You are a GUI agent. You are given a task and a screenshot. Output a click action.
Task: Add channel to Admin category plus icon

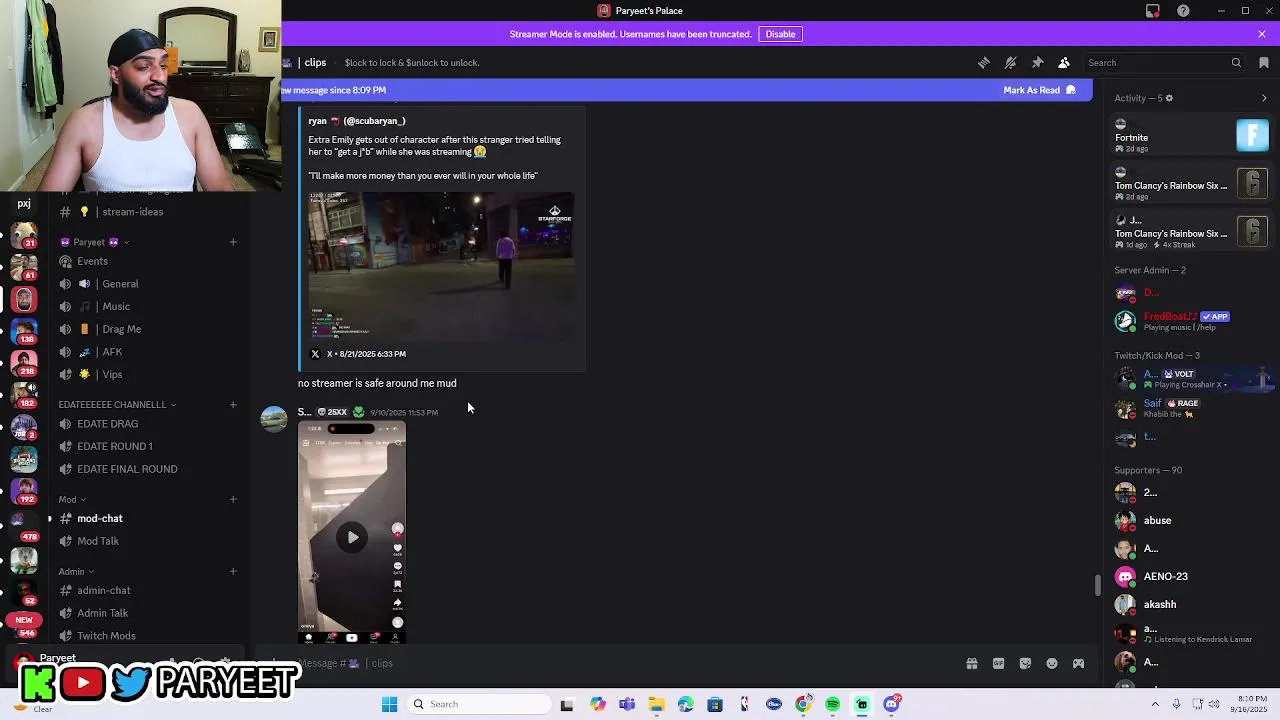pyautogui.click(x=233, y=572)
